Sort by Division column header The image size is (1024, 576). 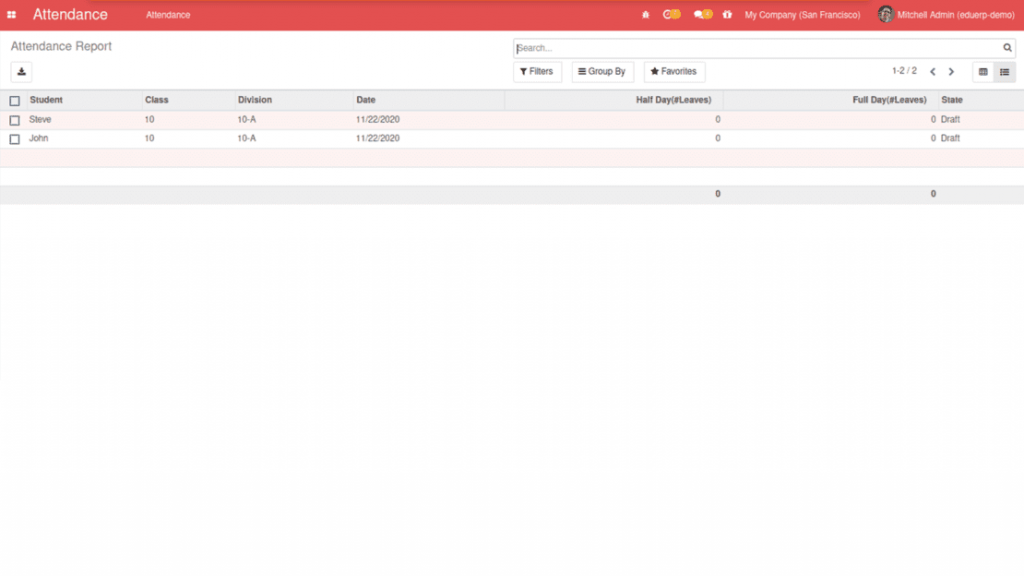click(255, 100)
